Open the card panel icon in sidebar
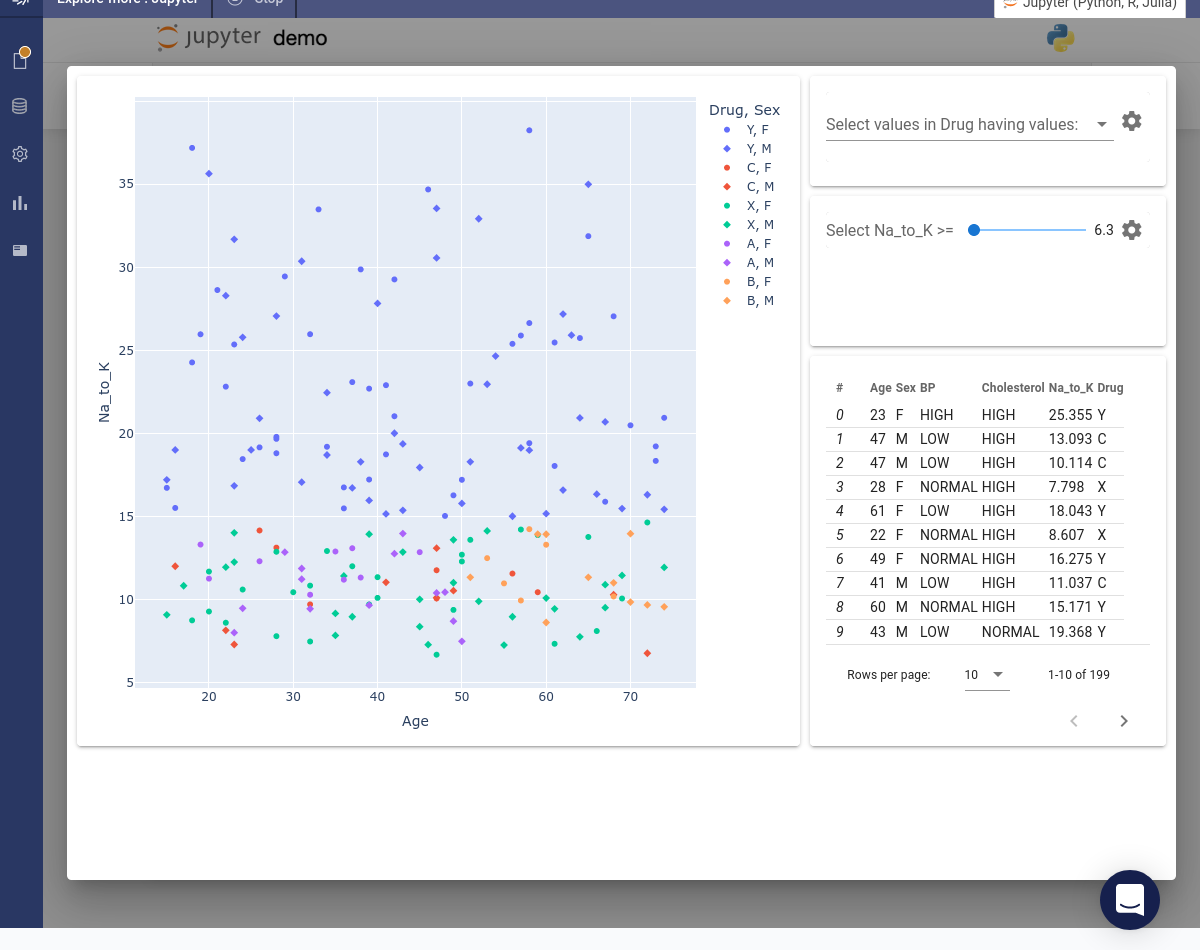Image resolution: width=1200 pixels, height=950 pixels. pyautogui.click(x=20, y=250)
